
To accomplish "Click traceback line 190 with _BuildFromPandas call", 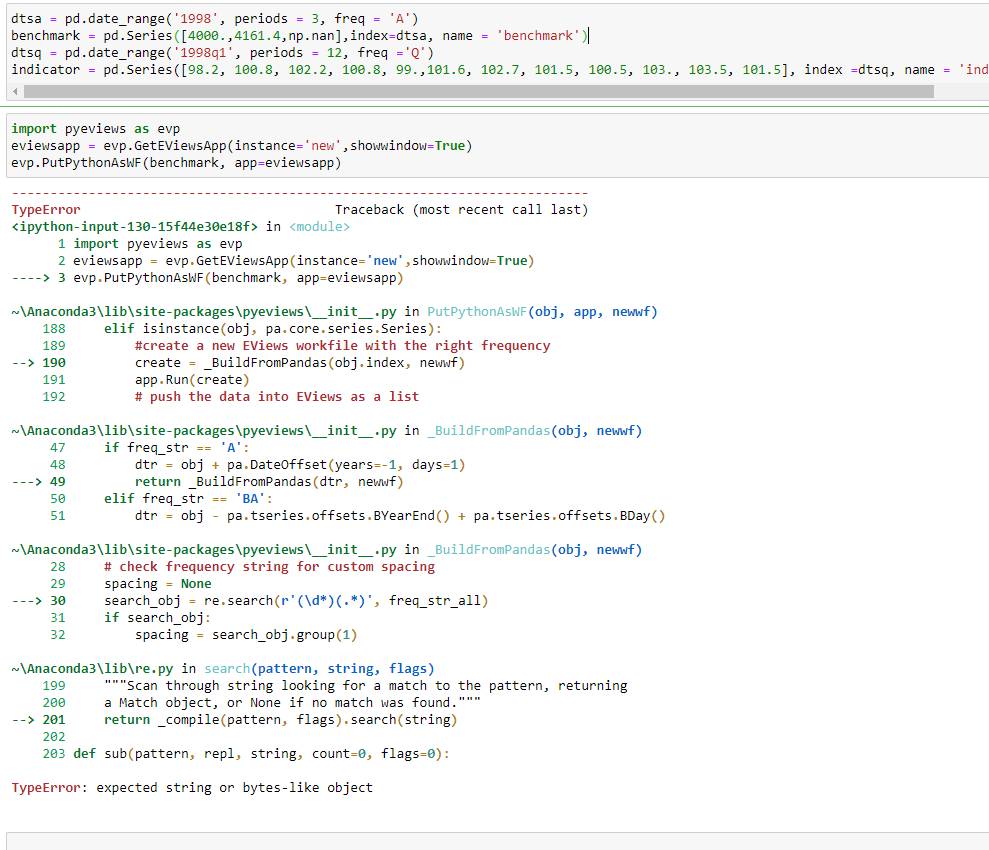I will [300, 363].
